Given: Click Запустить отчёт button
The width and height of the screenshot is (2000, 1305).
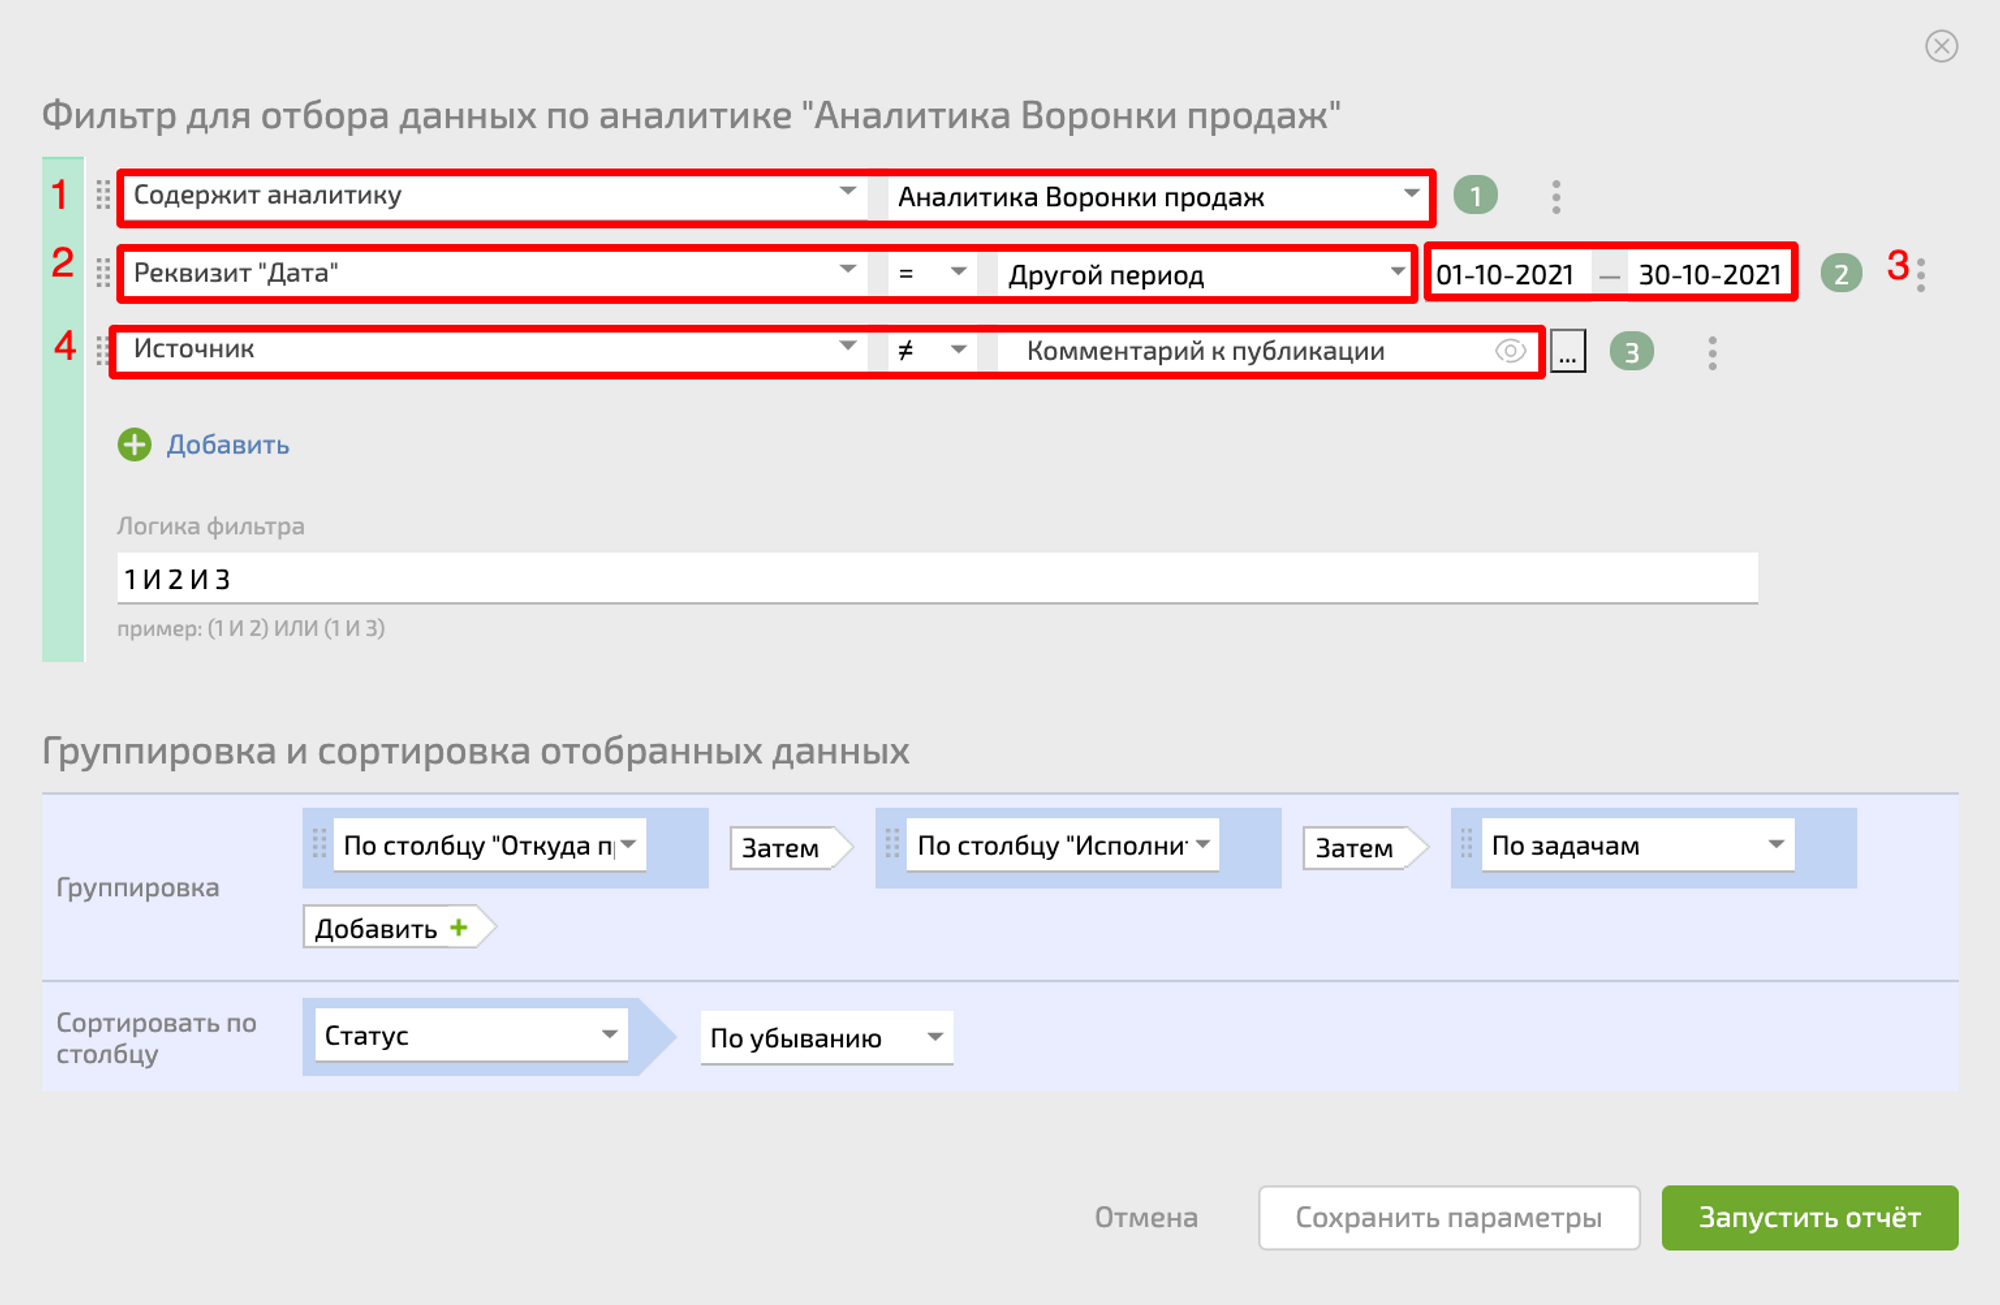Looking at the screenshot, I should [1809, 1217].
